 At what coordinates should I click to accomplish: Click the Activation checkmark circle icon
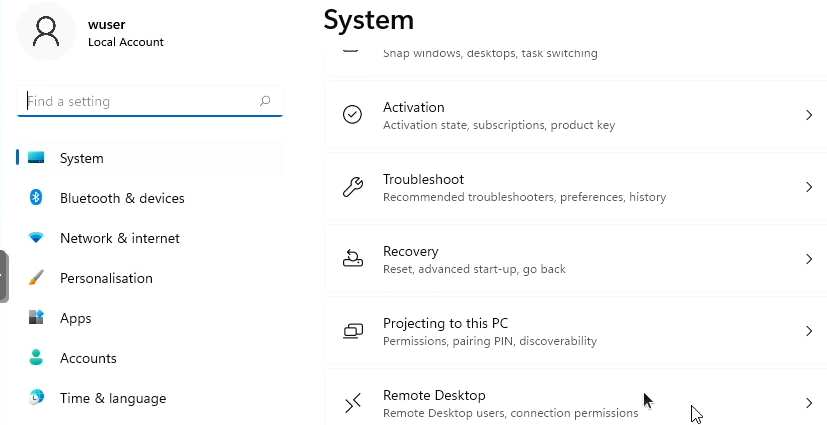click(x=353, y=115)
